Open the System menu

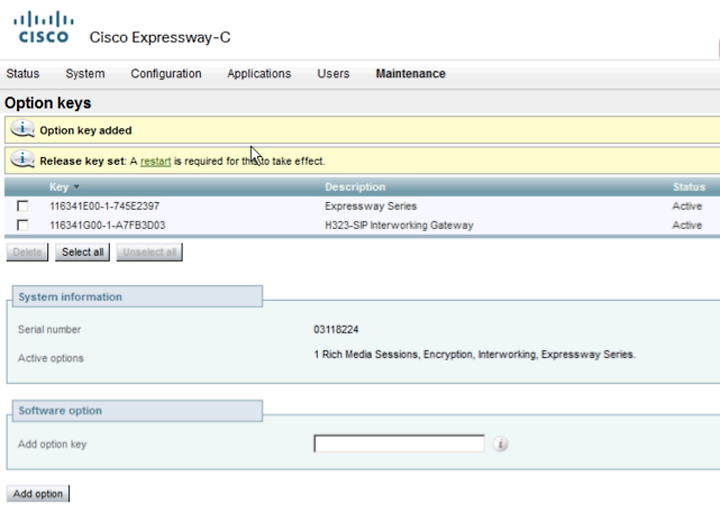85,73
